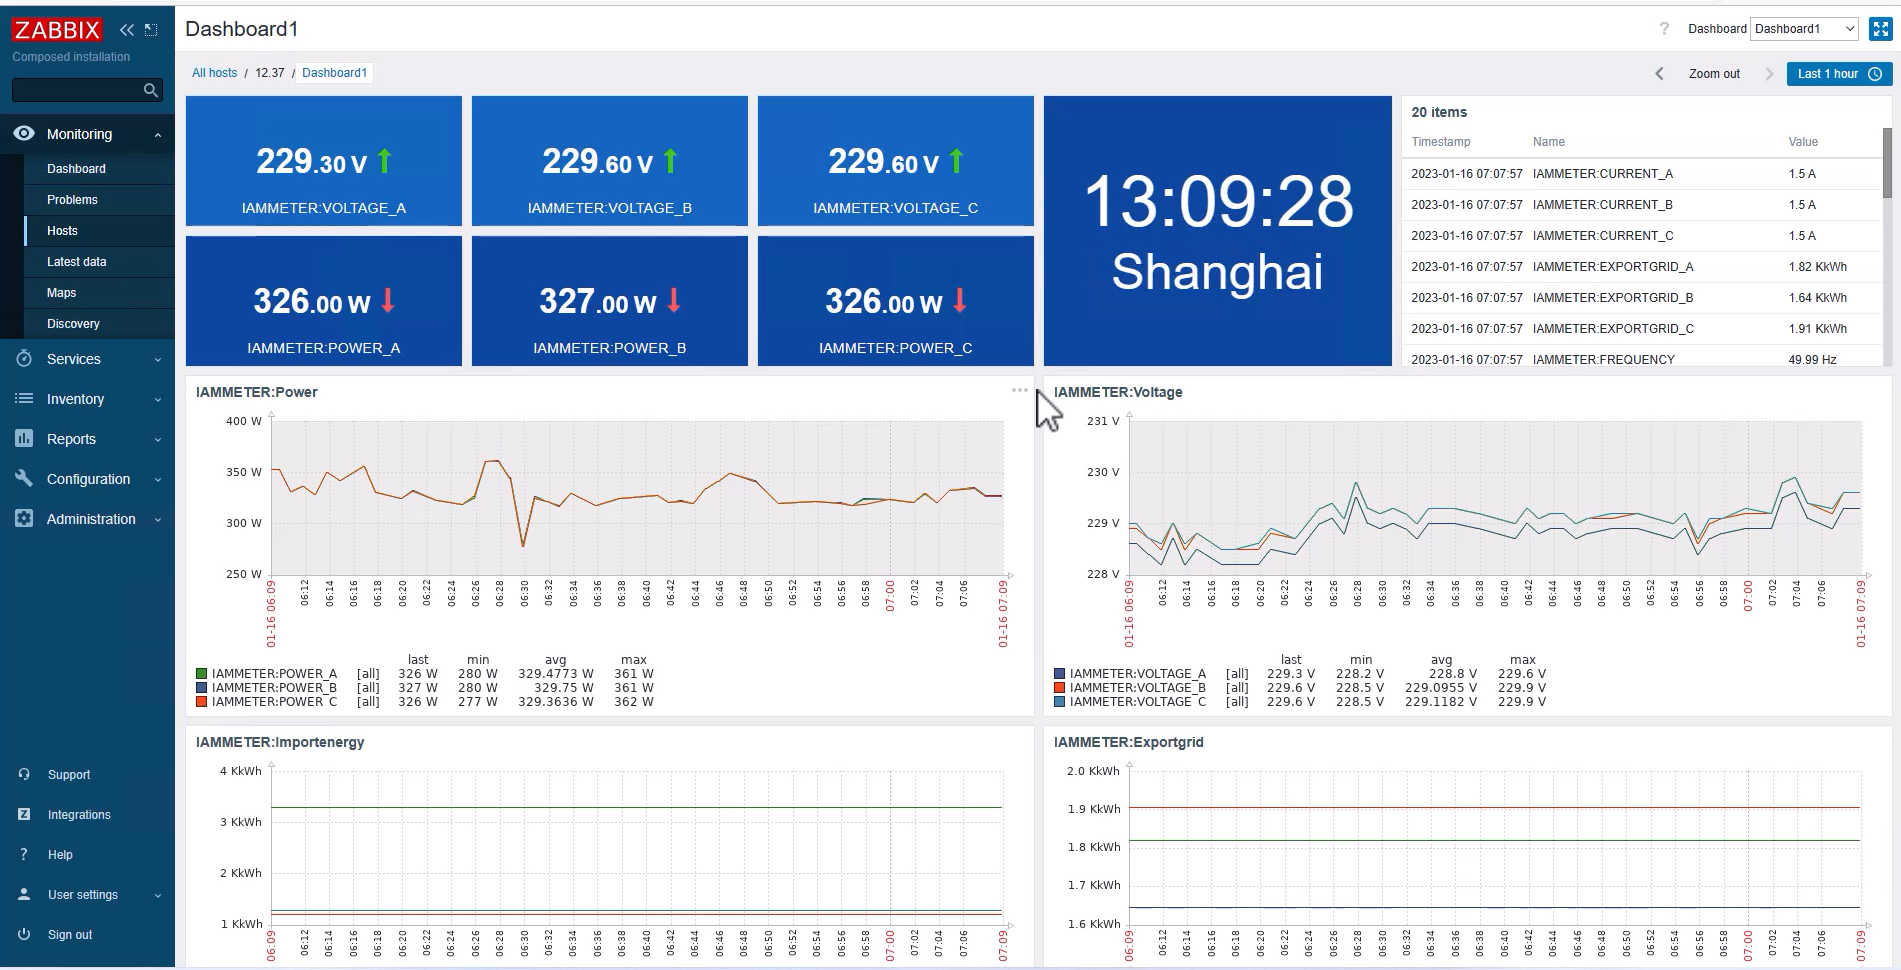Screen dimensions: 1901x970
Task: Open the help question mark icon
Action: coord(1664,29)
